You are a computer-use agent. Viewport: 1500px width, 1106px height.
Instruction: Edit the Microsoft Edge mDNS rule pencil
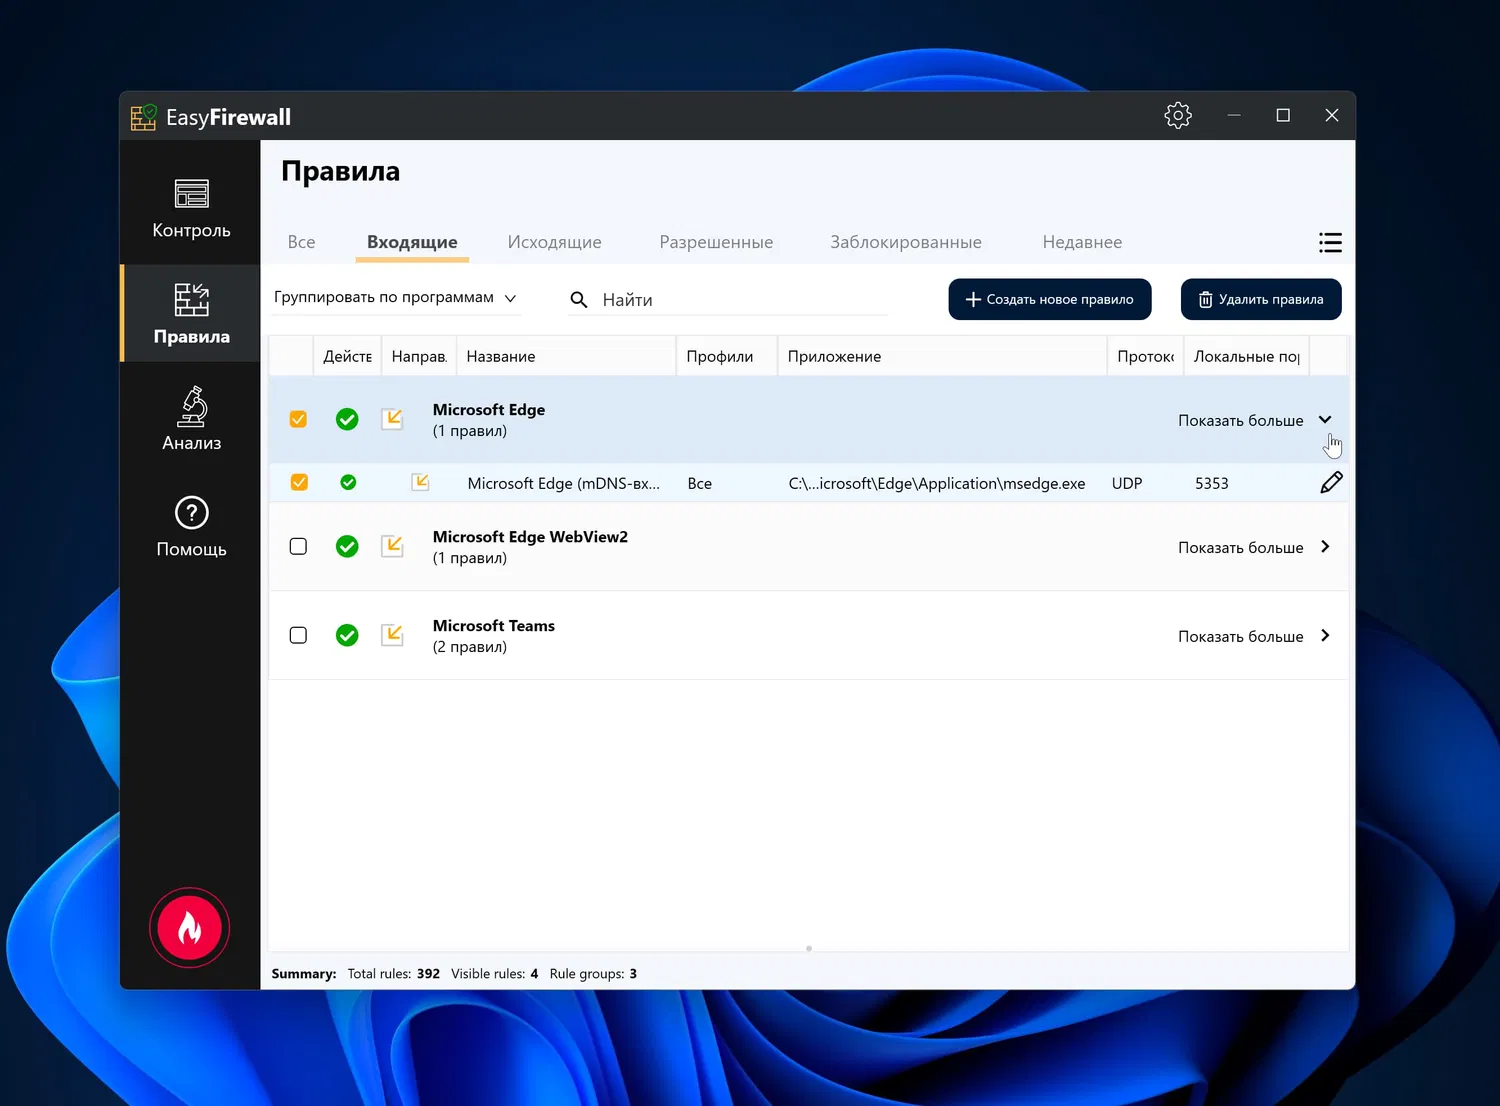tap(1331, 482)
